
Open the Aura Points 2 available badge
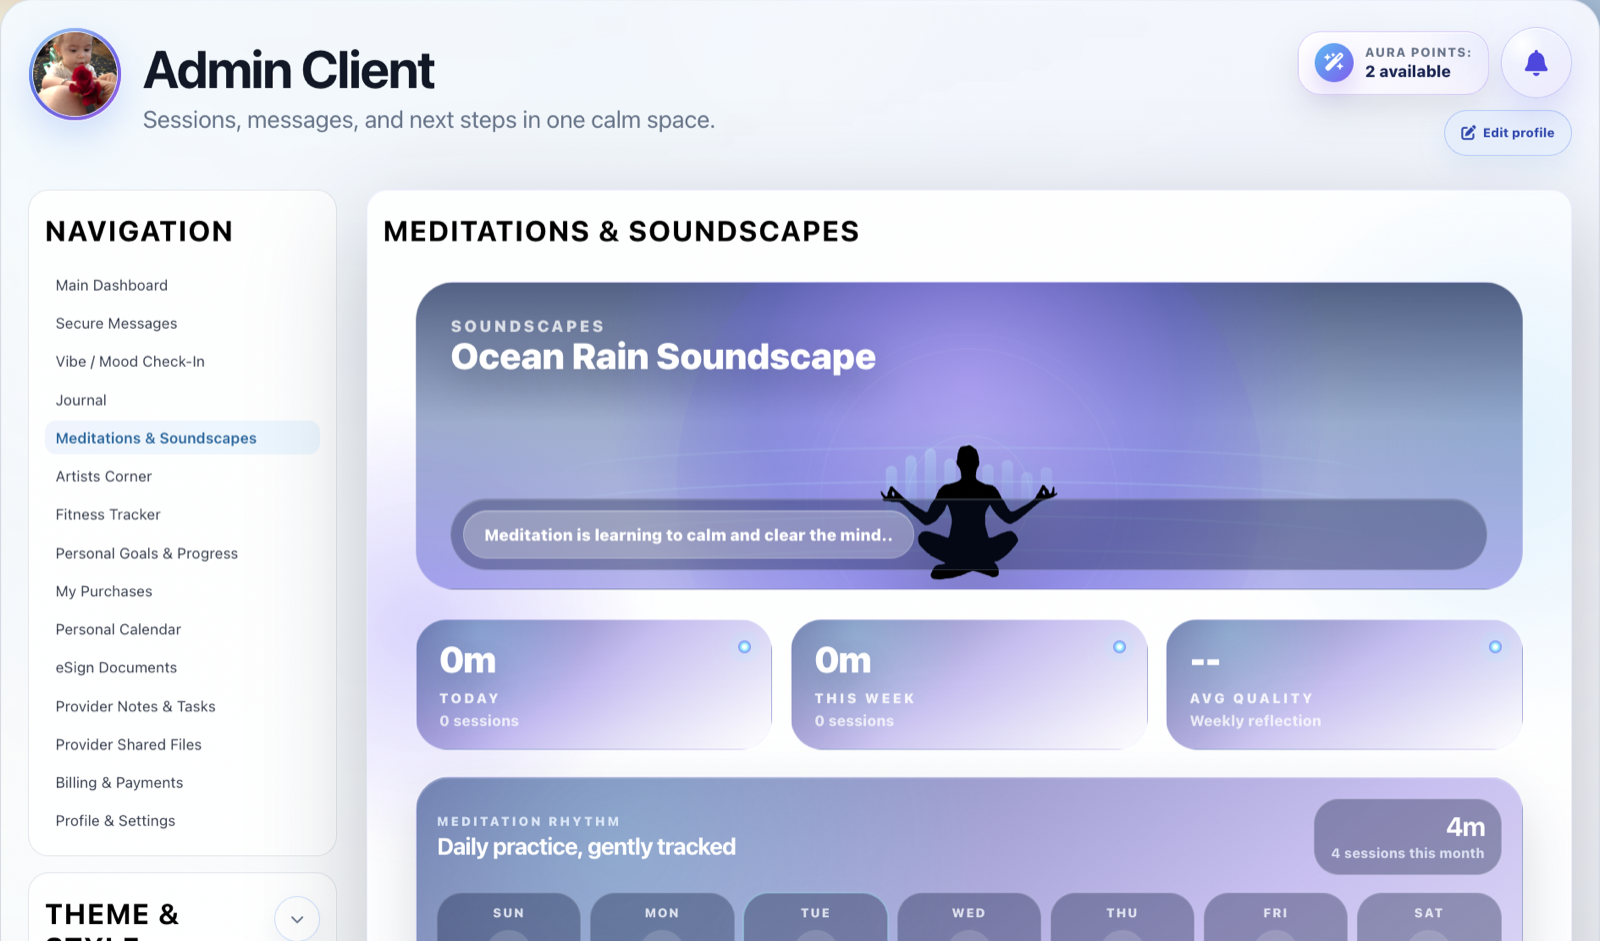click(x=1393, y=63)
